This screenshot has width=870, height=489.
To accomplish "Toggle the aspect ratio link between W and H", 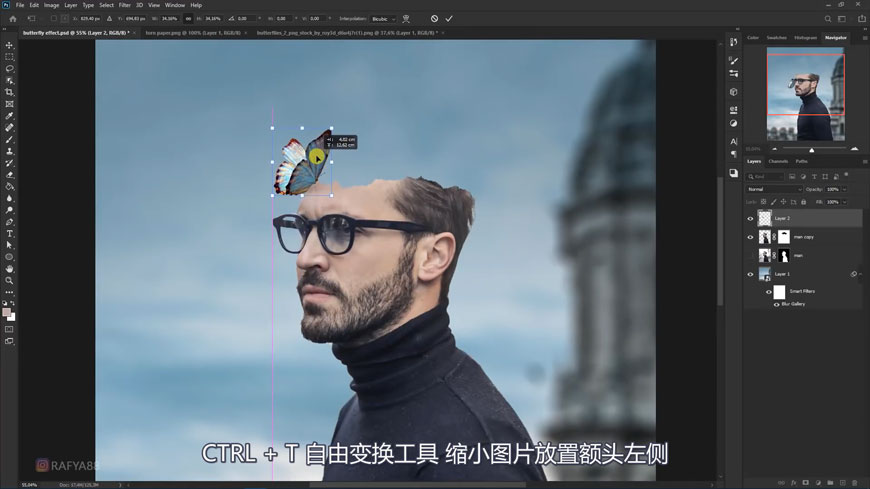I will [x=189, y=18].
